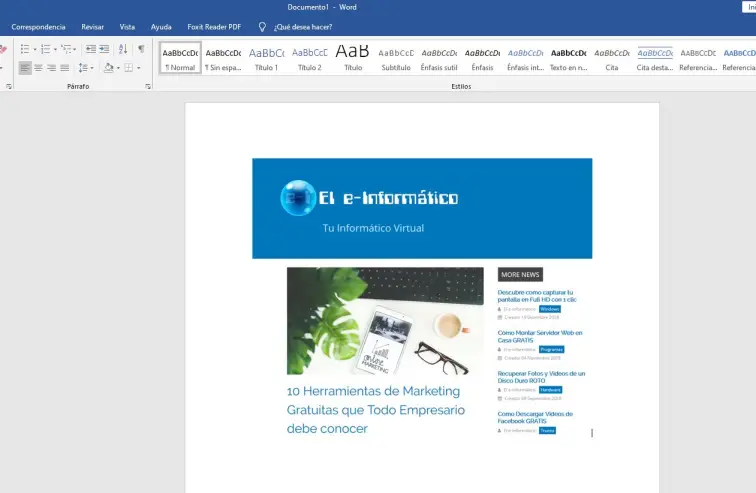Apply the Énfasis sutil style
756x493 pixels.
click(439, 58)
